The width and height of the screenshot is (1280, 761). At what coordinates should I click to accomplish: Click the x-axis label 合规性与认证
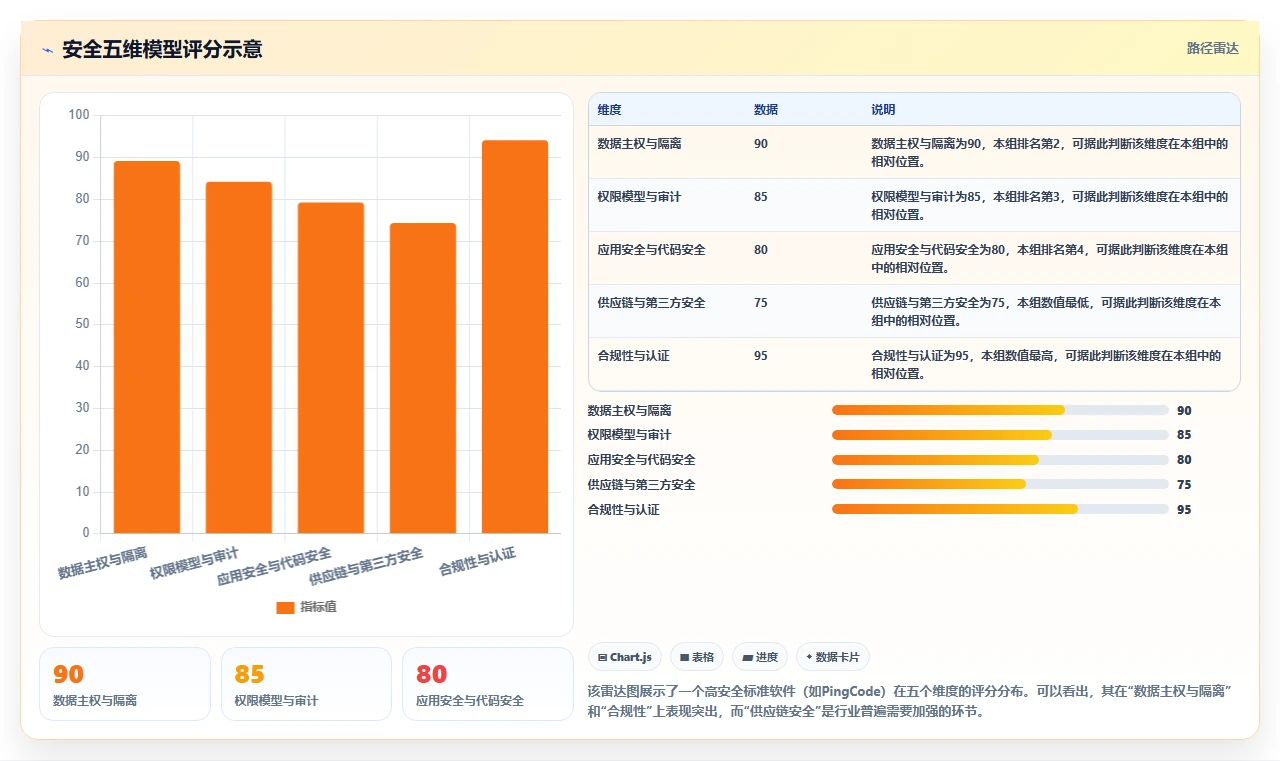(477, 562)
